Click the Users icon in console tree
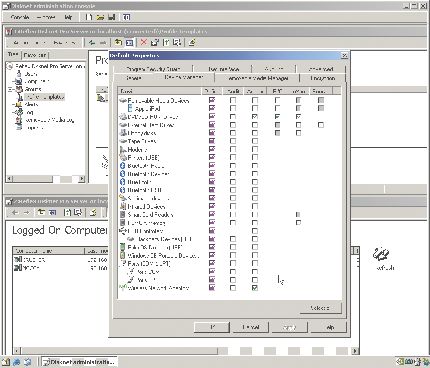The width and height of the screenshot is (430, 368). tap(19, 74)
